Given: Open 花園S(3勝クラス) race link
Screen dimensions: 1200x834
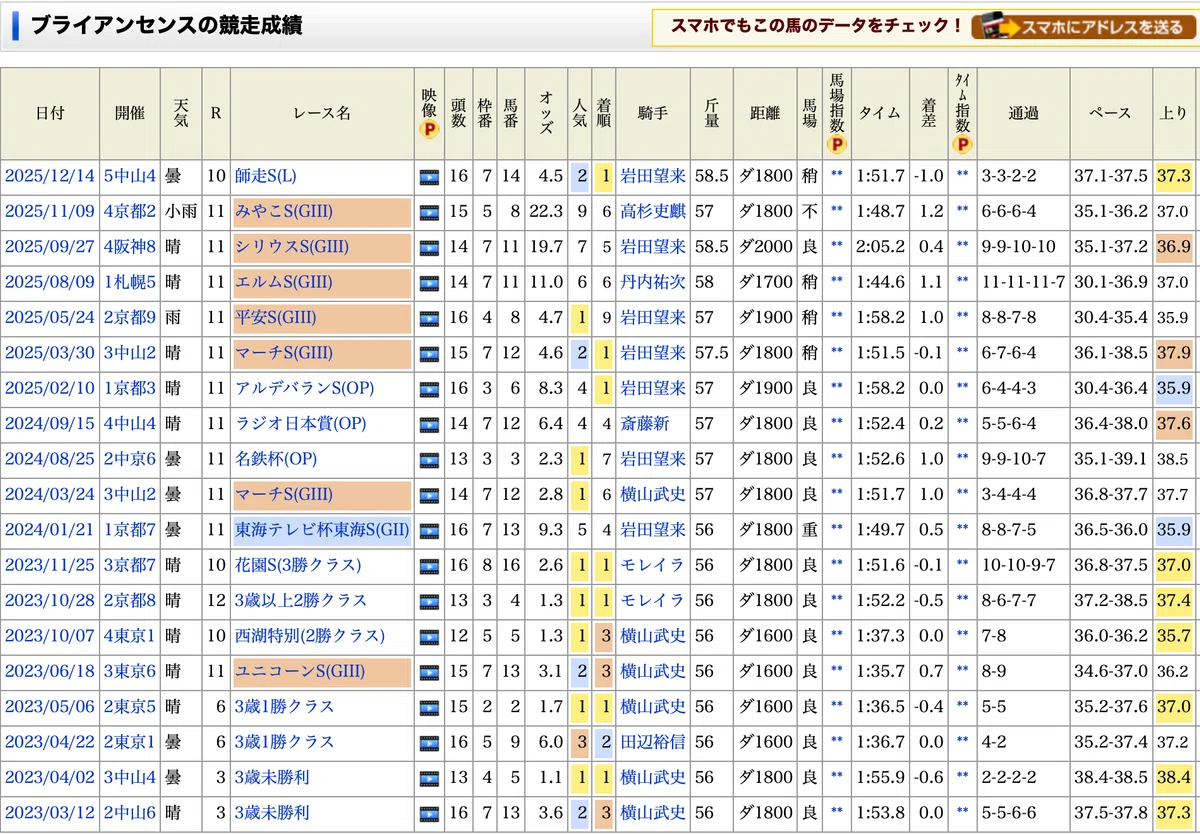Looking at the screenshot, I should tap(297, 566).
